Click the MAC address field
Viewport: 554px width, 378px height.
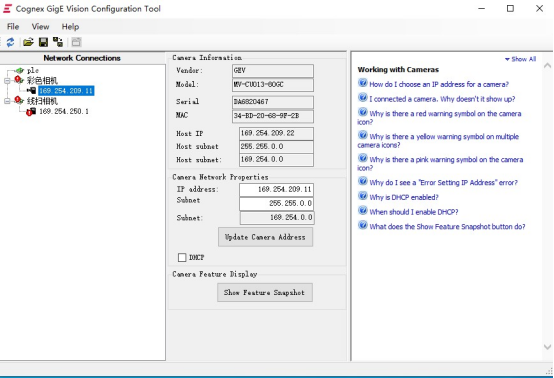tap(273, 116)
